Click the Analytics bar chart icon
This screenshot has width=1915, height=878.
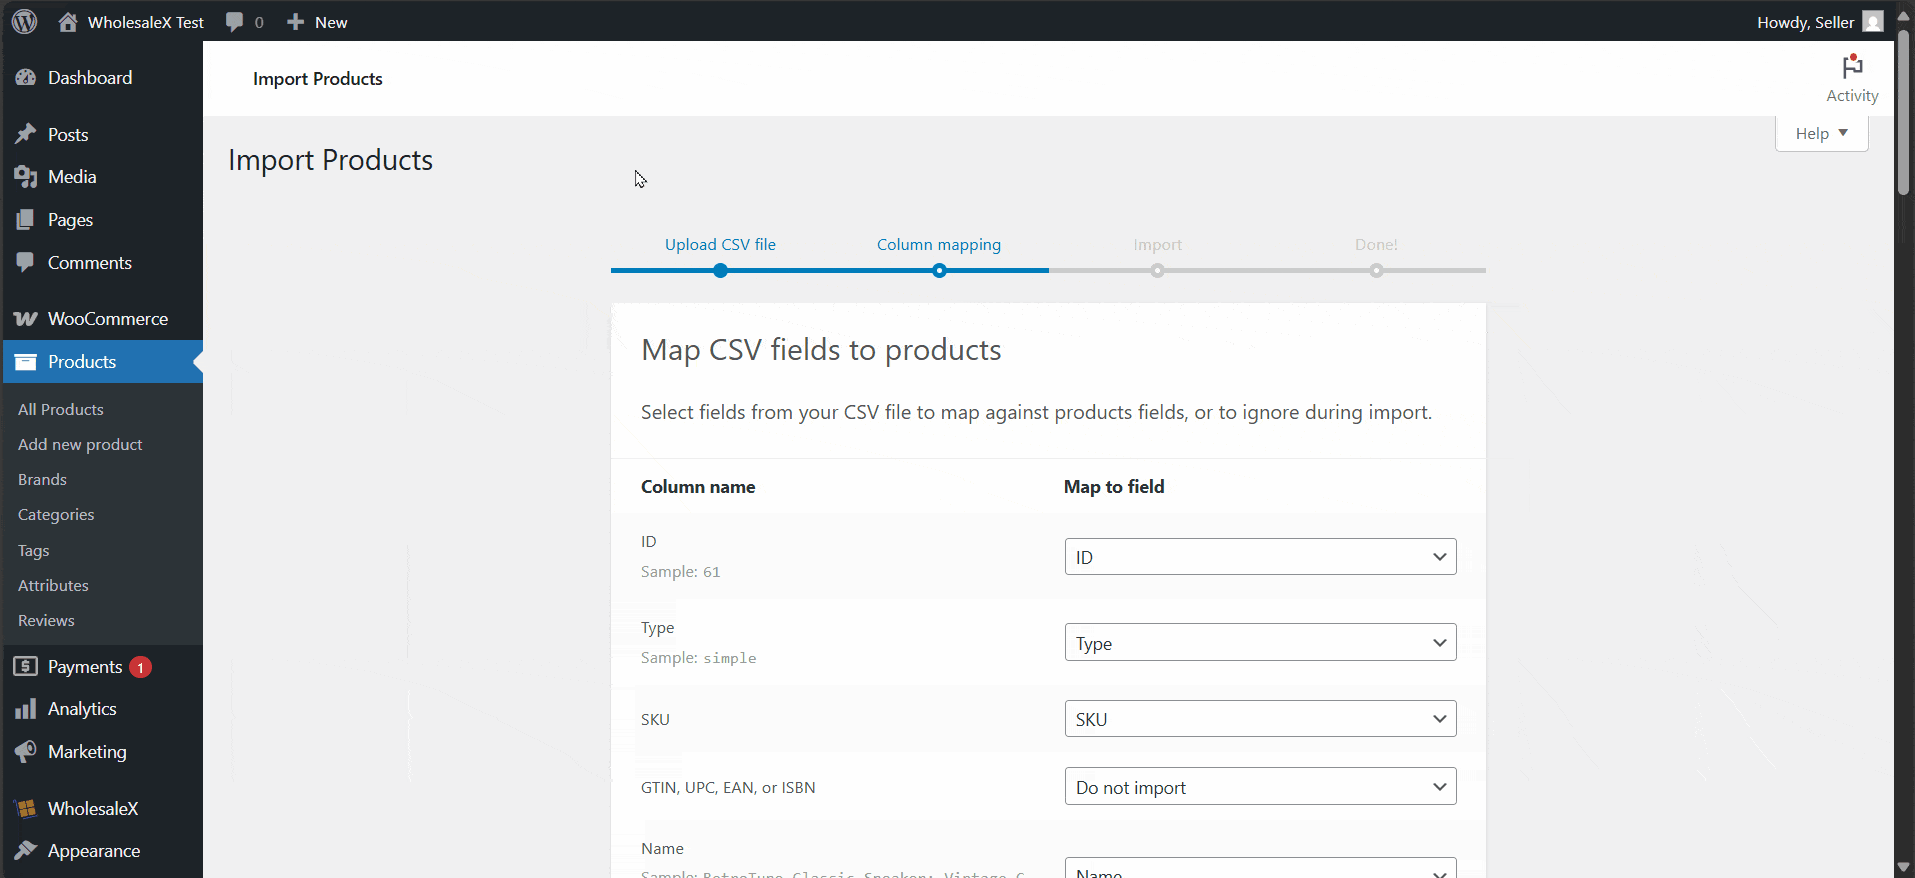26,709
